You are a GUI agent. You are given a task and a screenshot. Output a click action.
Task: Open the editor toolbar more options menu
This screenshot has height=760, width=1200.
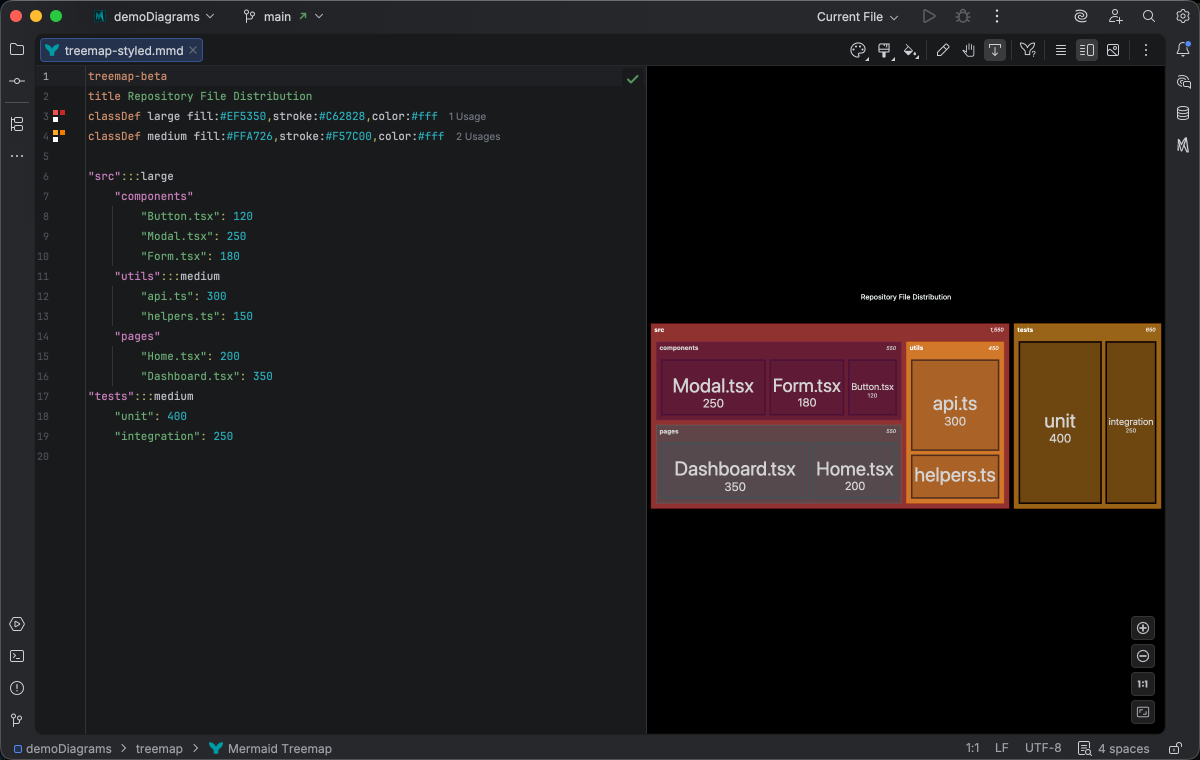pos(1146,50)
